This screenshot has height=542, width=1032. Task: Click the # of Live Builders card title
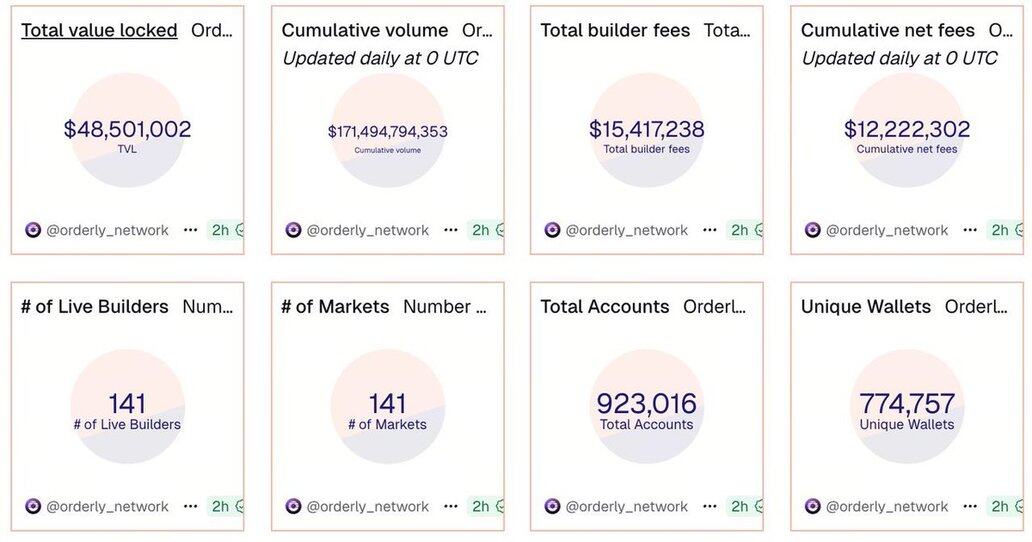95,307
